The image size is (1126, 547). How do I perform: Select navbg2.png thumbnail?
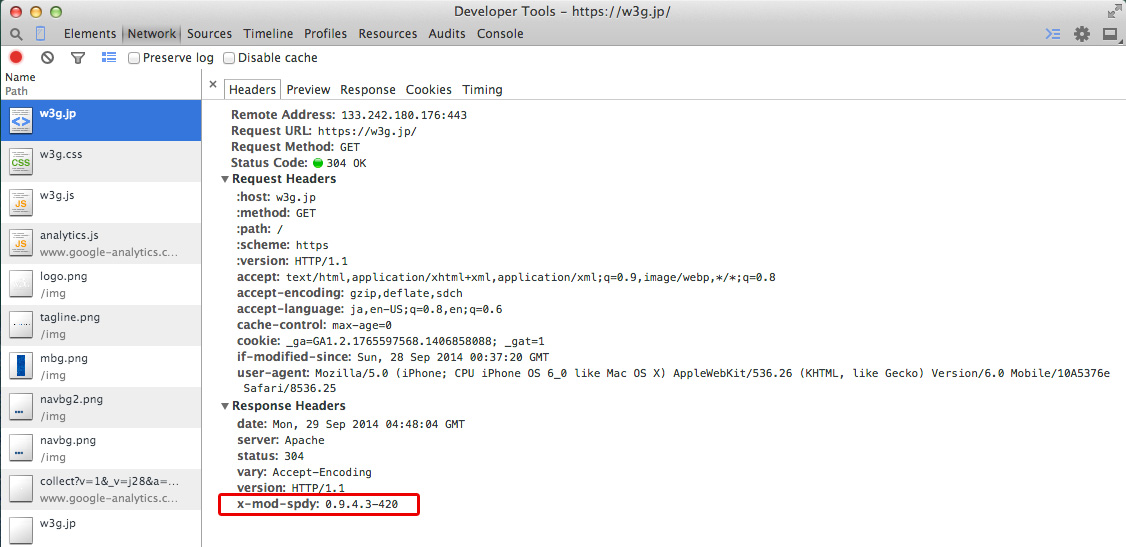tap(21, 407)
